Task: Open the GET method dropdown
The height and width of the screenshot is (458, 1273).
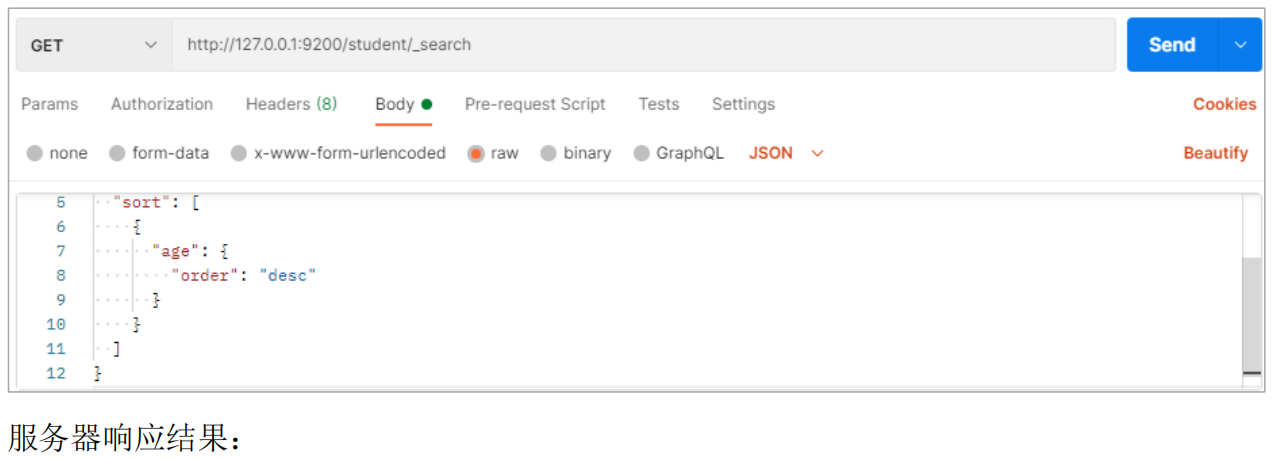Action: click(94, 45)
